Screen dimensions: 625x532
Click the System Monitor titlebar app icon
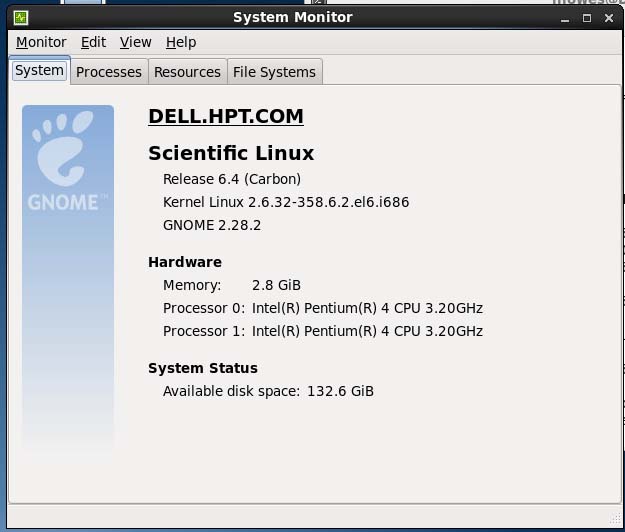point(20,18)
